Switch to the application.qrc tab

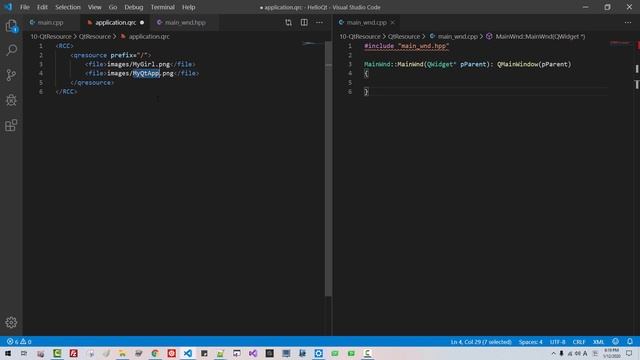[116, 22]
